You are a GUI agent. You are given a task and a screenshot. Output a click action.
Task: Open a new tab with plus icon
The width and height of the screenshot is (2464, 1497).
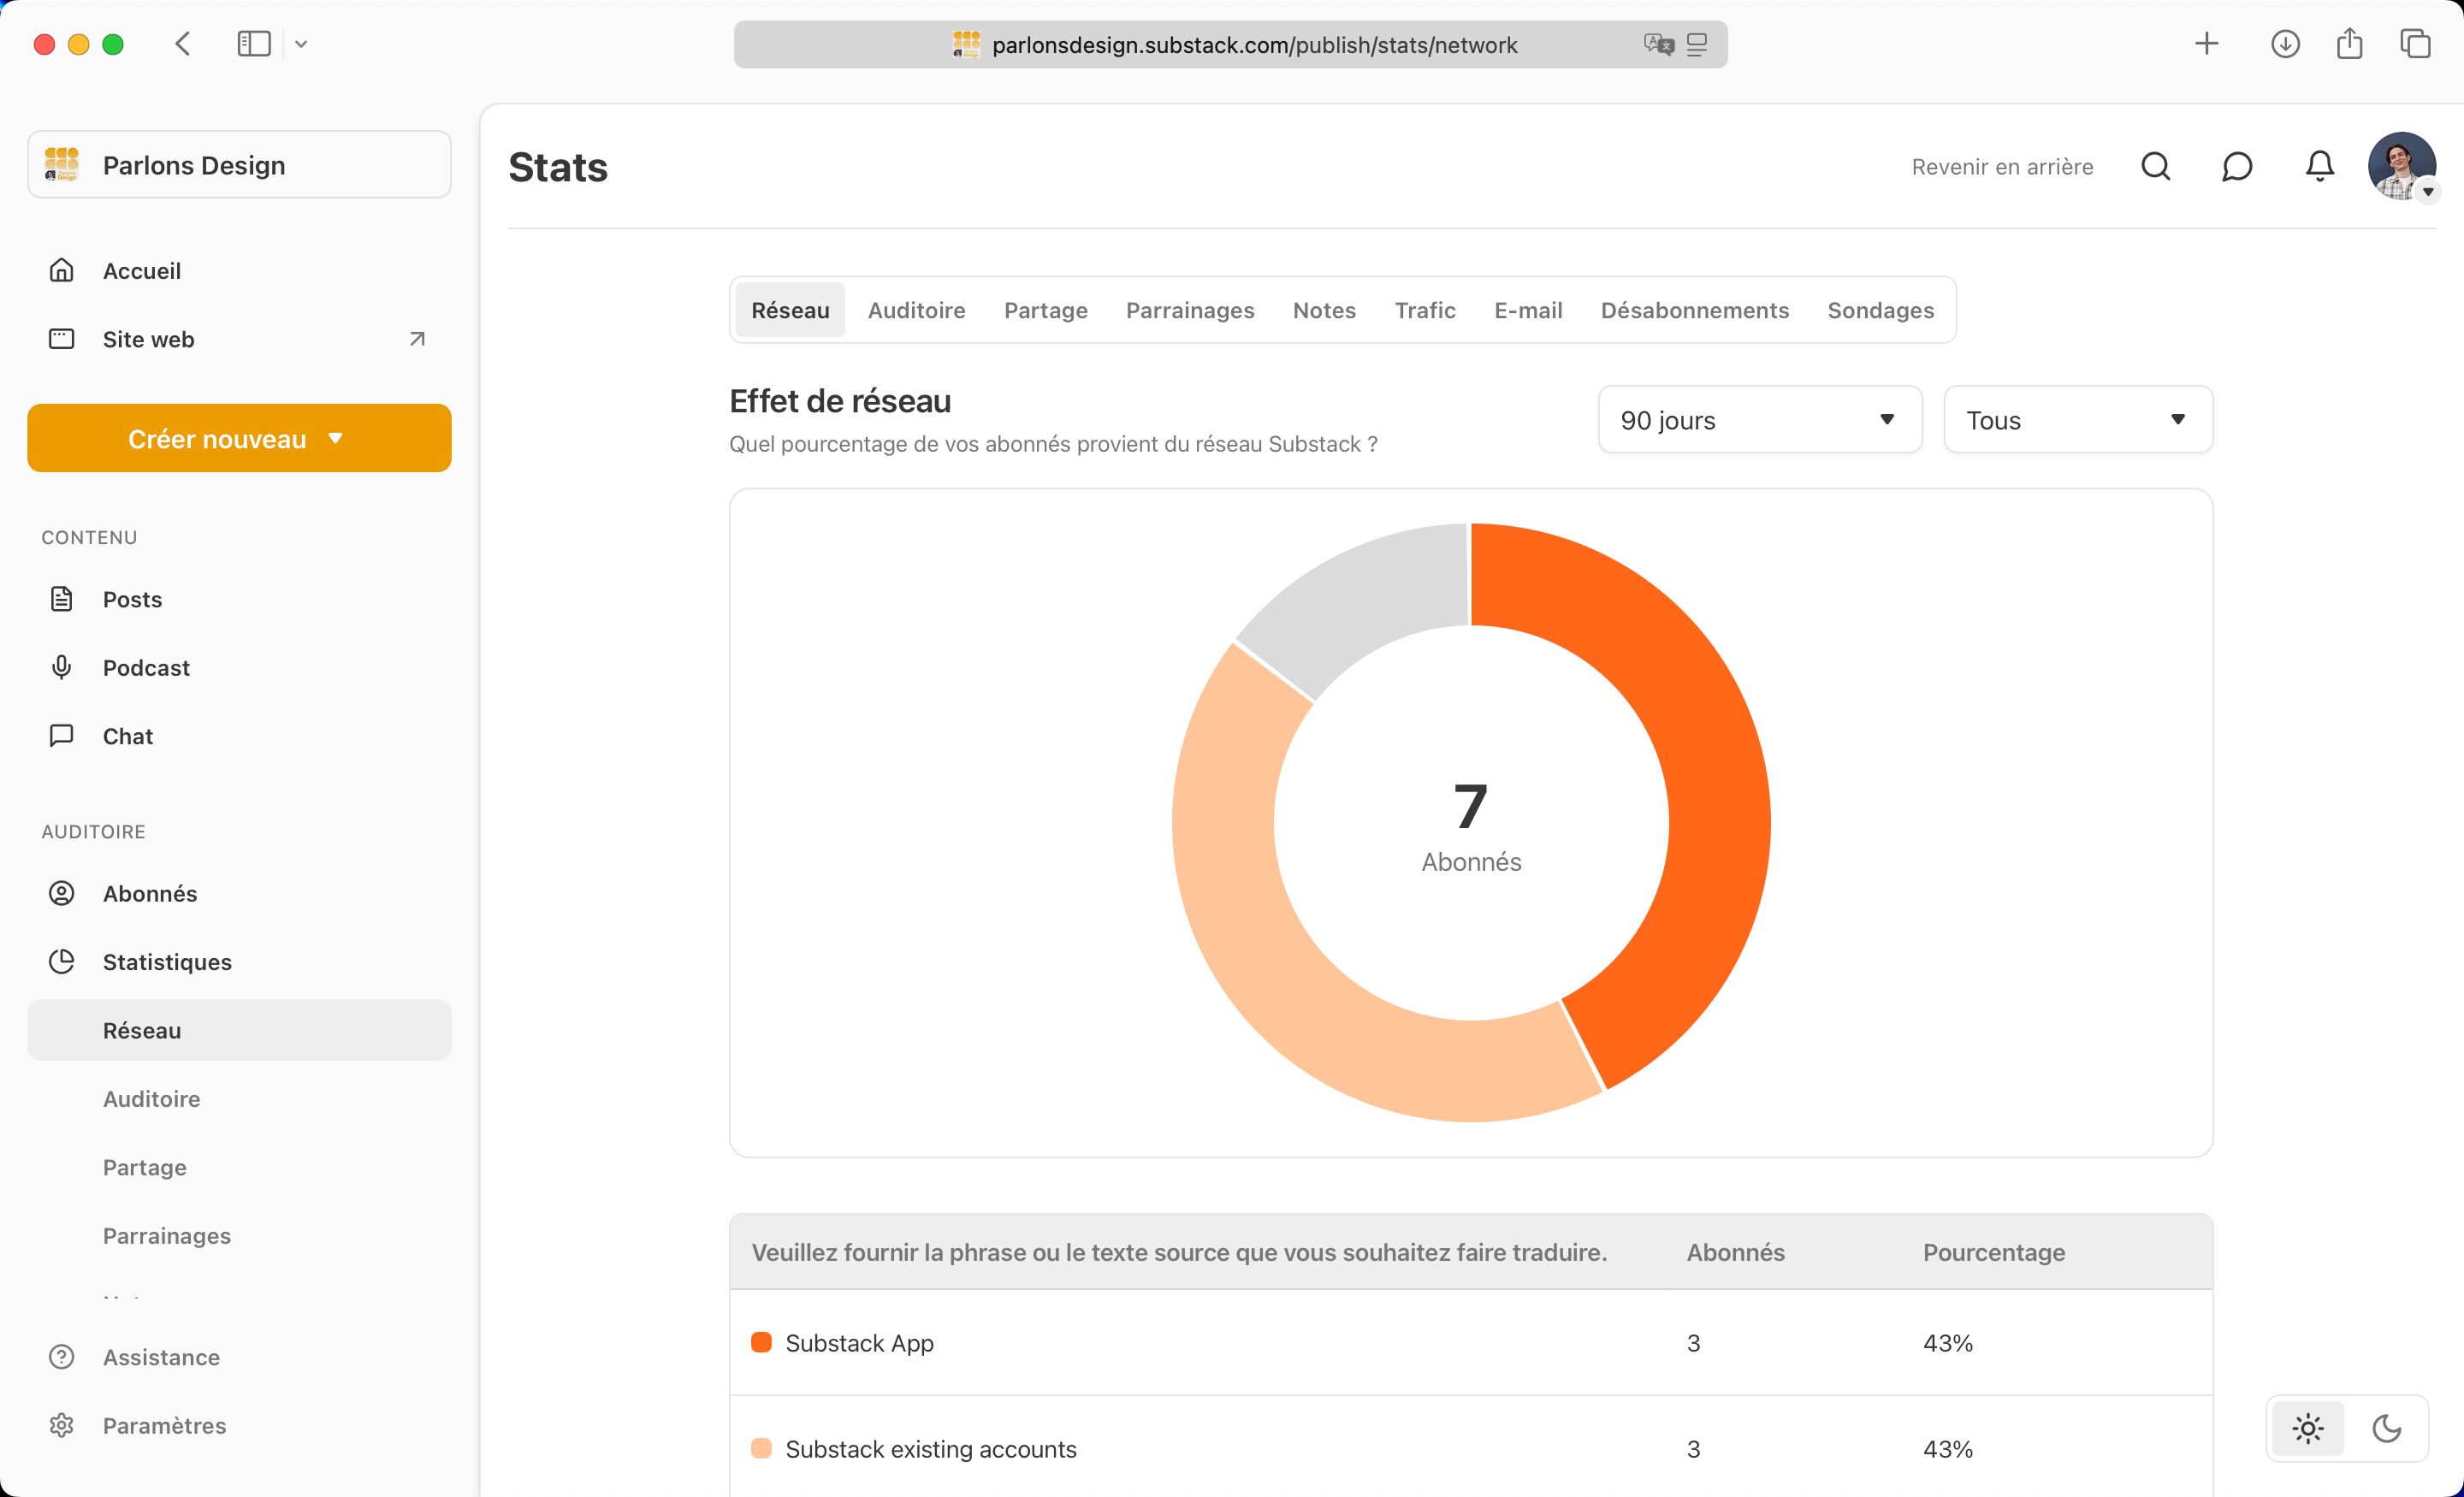2207,43
